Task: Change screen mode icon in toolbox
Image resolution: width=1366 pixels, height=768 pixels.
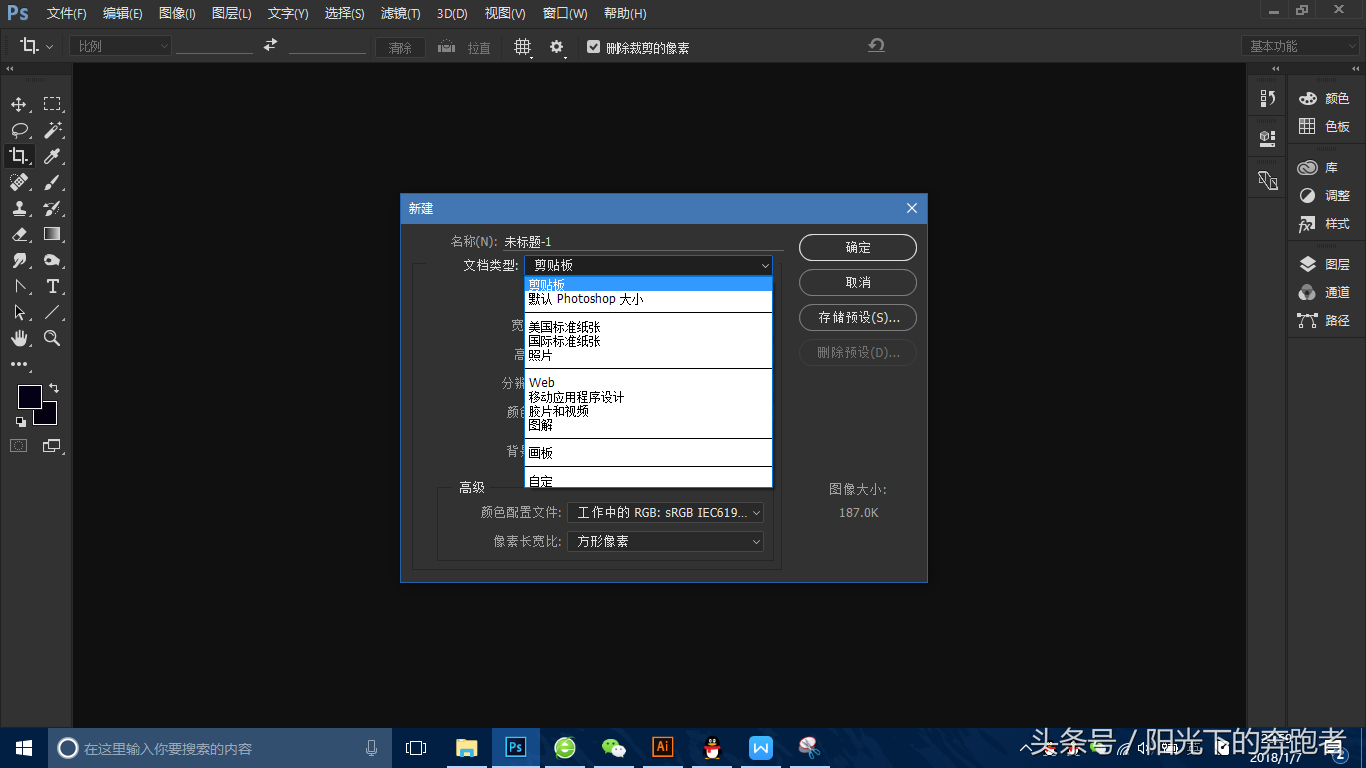Action: click(x=52, y=446)
